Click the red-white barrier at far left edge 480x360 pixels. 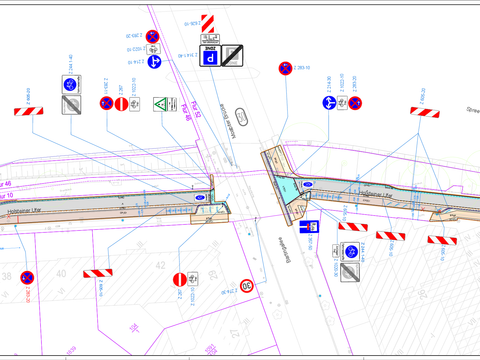(x=29, y=111)
